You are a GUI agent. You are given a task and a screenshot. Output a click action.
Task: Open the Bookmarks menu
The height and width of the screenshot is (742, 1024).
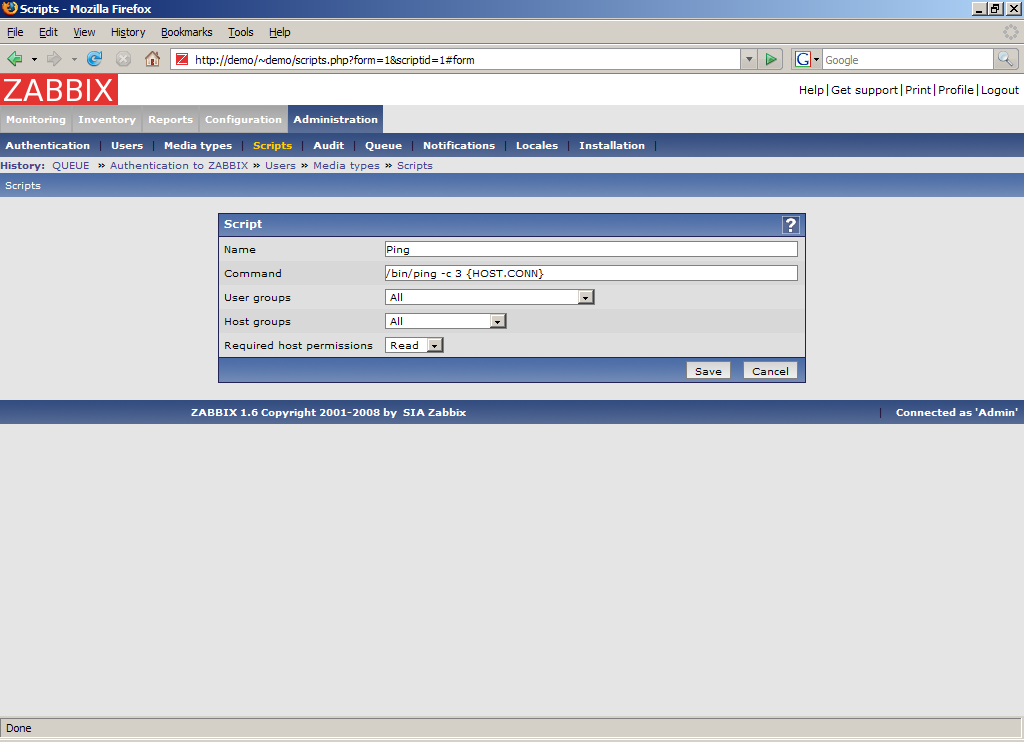tap(187, 32)
